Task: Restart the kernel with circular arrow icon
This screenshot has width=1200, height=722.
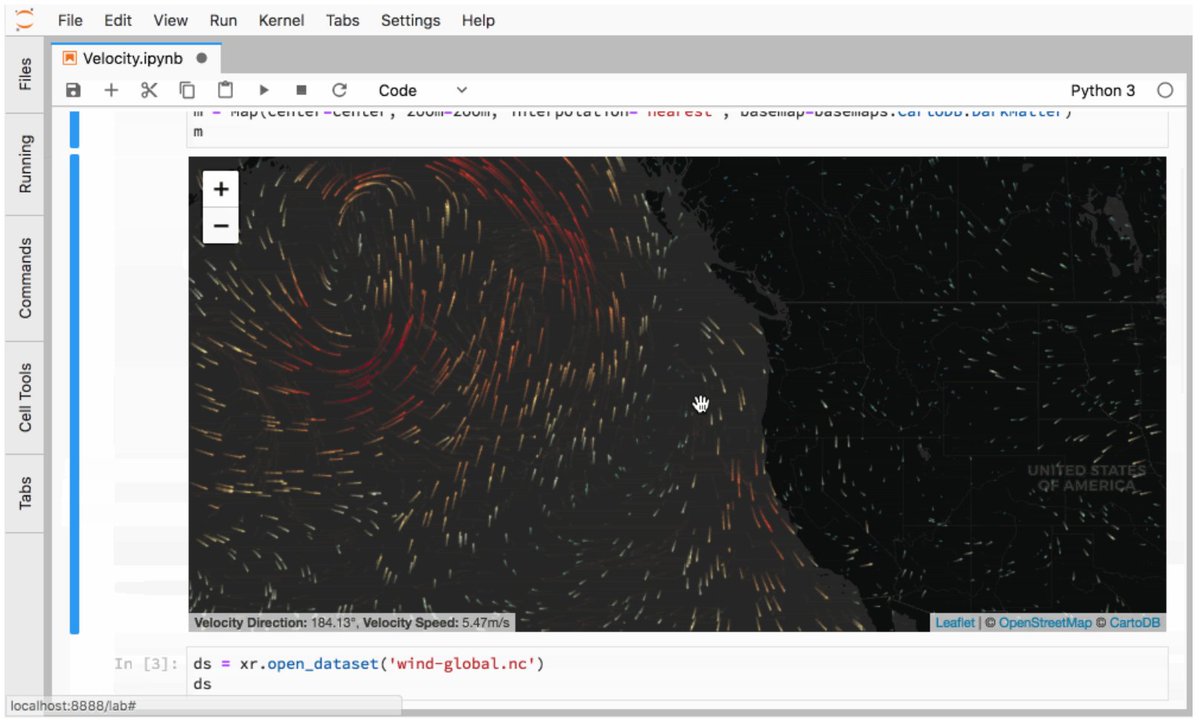Action: coord(339,90)
